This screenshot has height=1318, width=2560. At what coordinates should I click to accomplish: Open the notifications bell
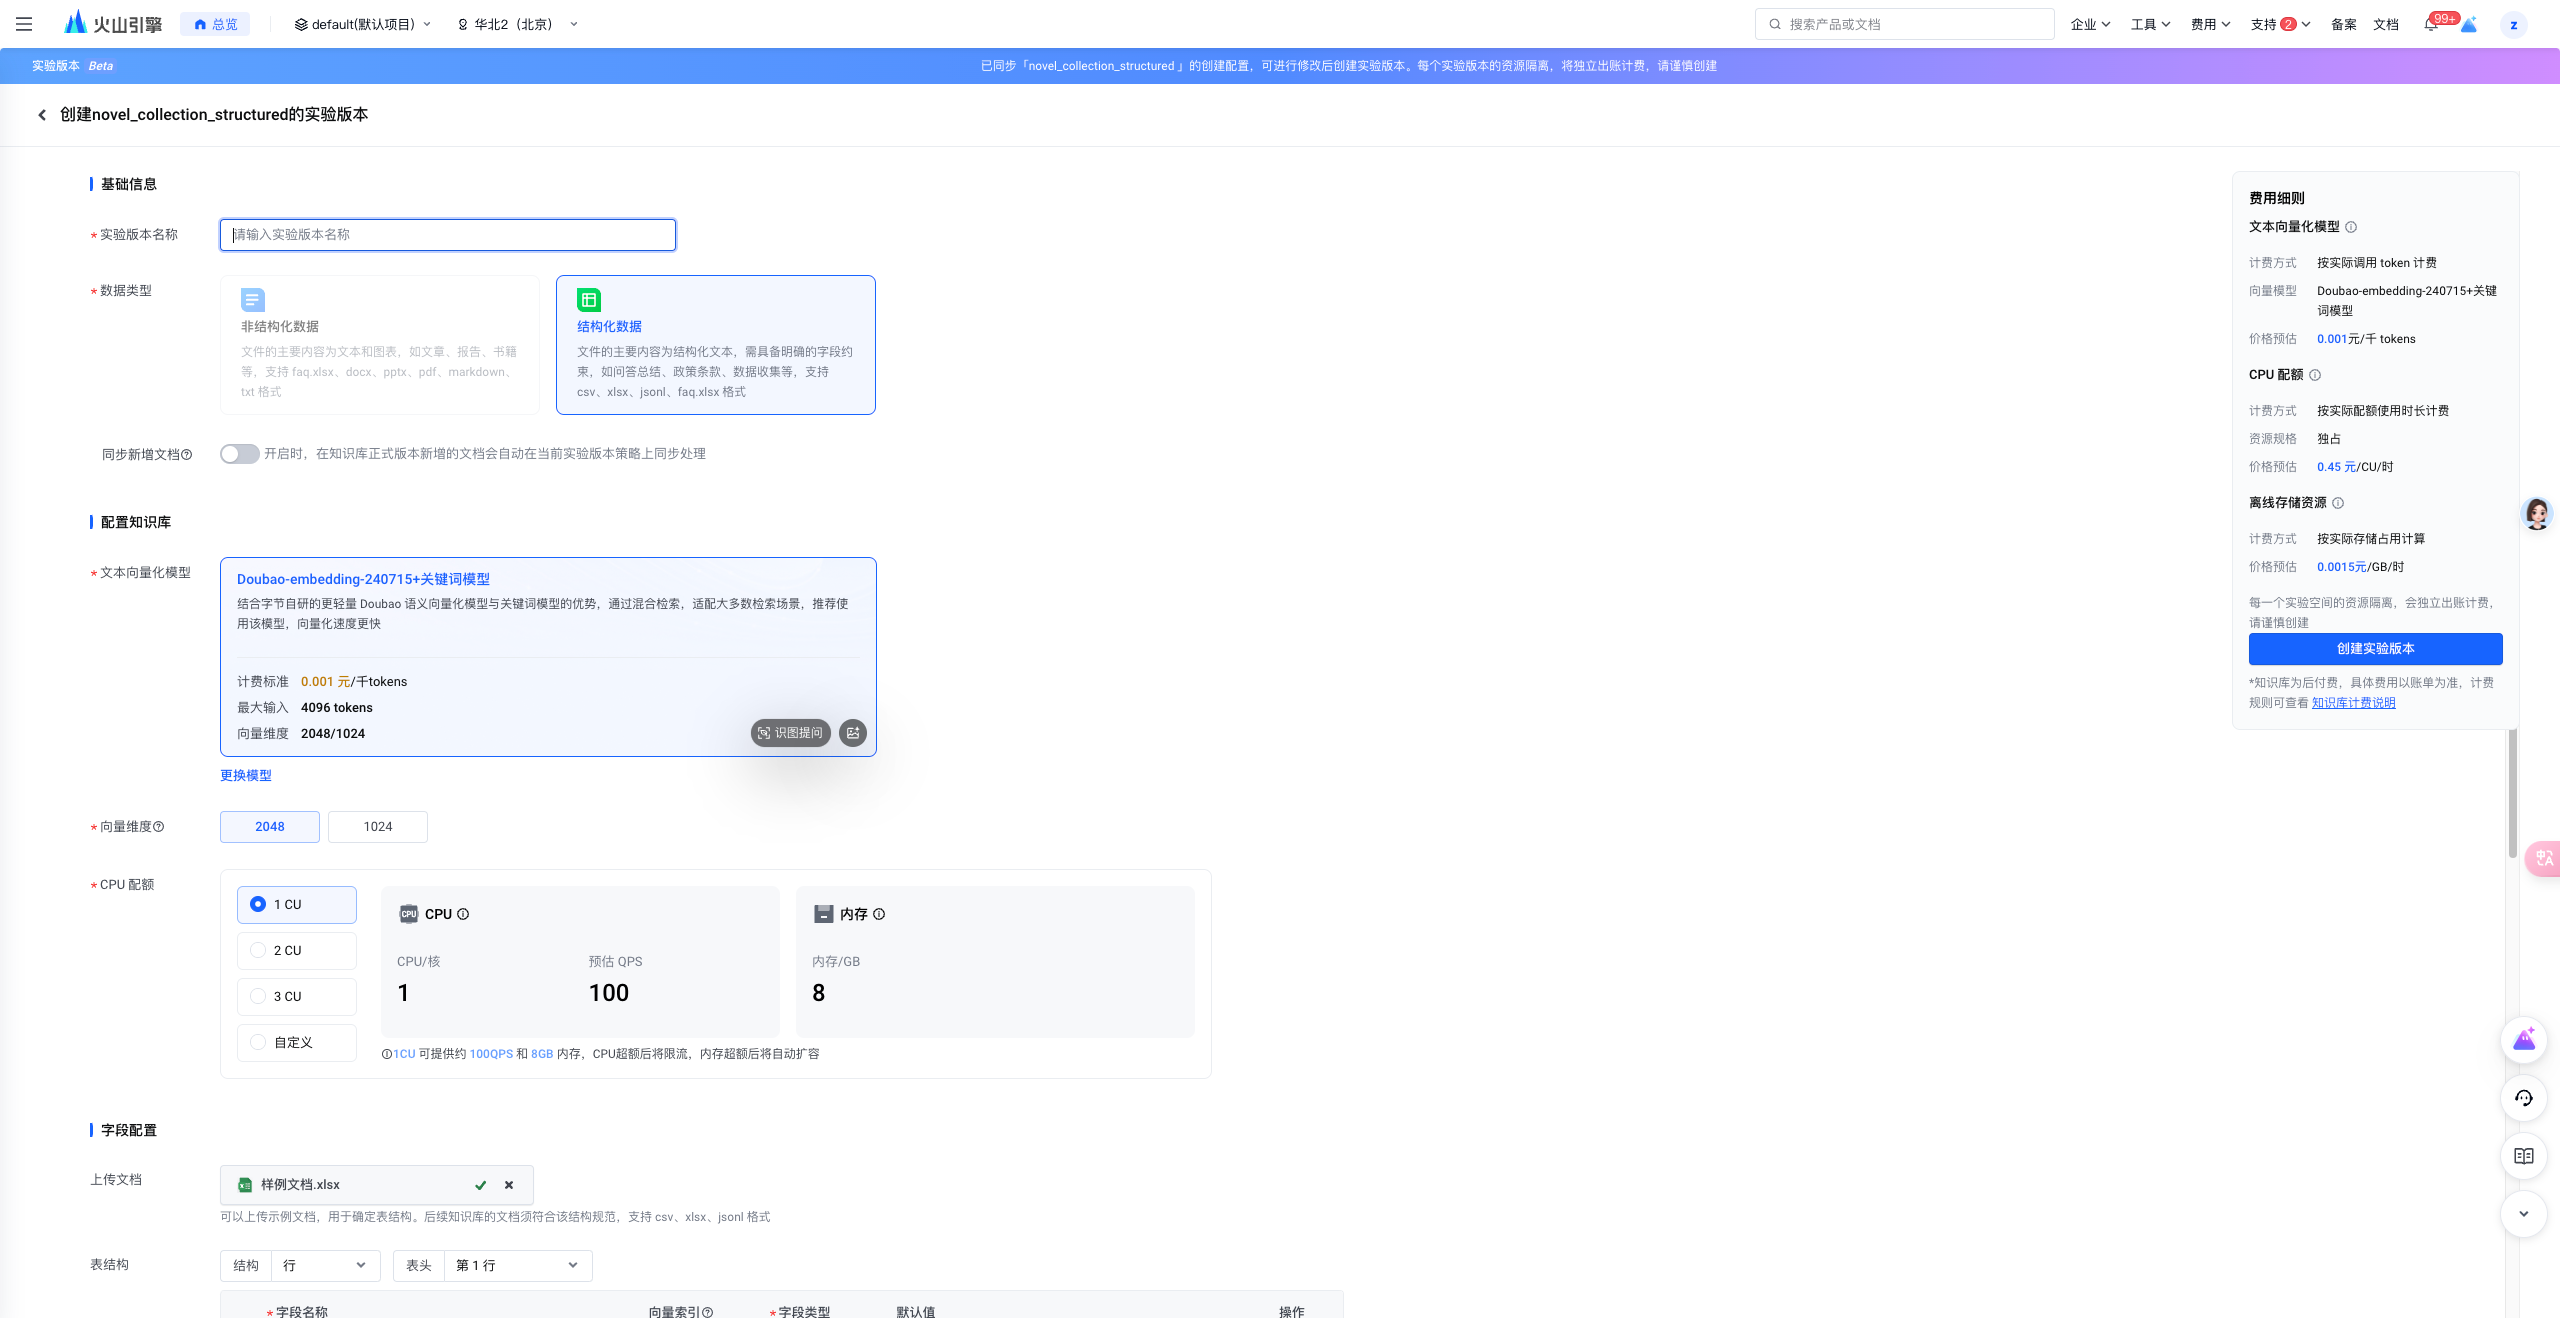click(x=2431, y=24)
